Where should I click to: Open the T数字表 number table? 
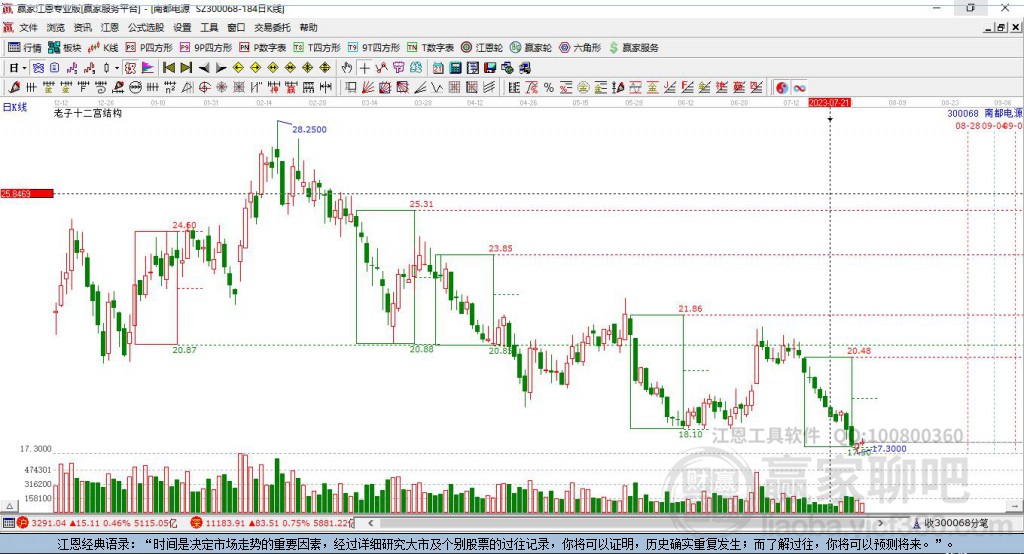point(430,48)
